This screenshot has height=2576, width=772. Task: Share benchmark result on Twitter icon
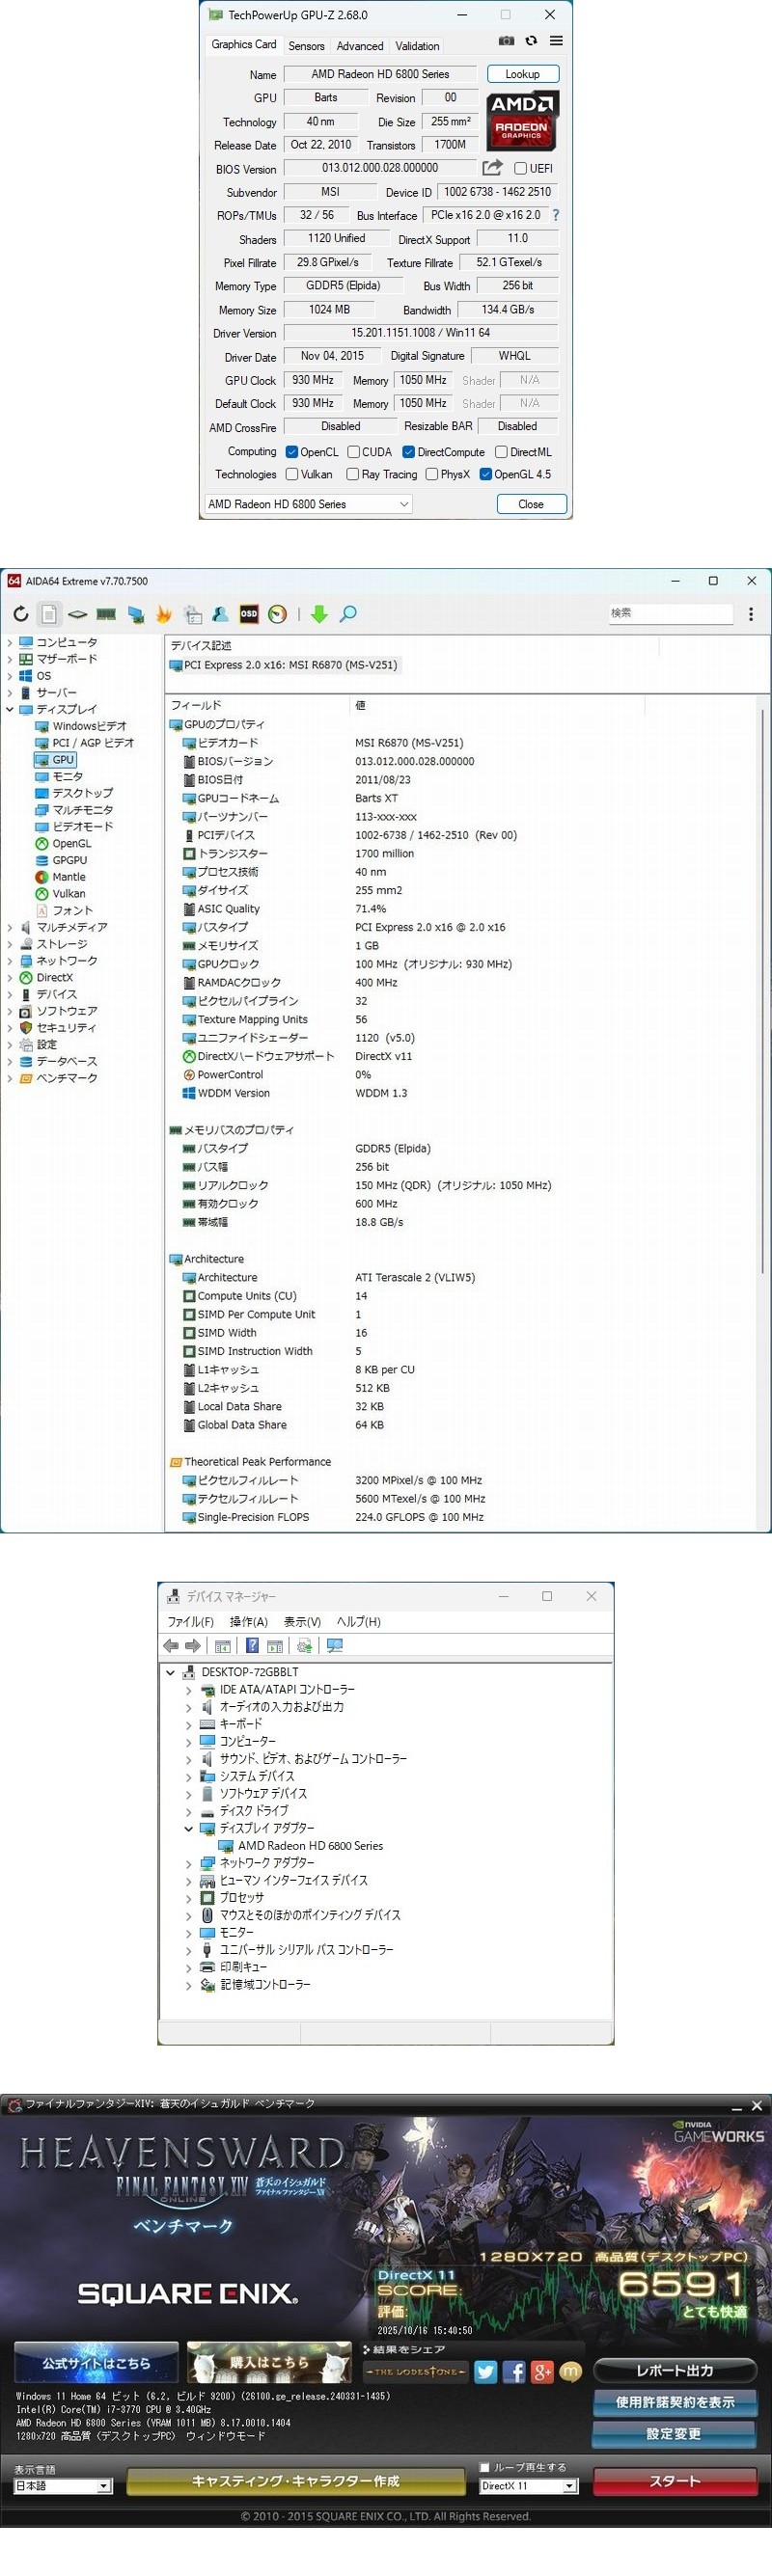click(486, 2372)
